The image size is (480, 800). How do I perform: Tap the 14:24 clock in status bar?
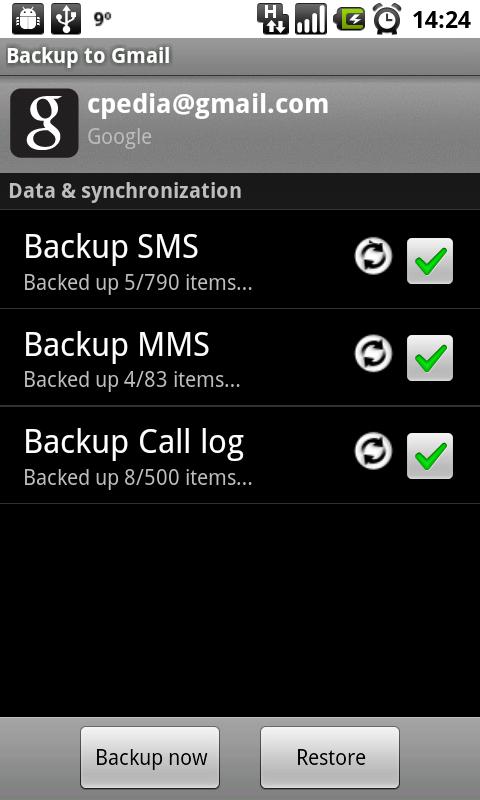pyautogui.click(x=441, y=20)
